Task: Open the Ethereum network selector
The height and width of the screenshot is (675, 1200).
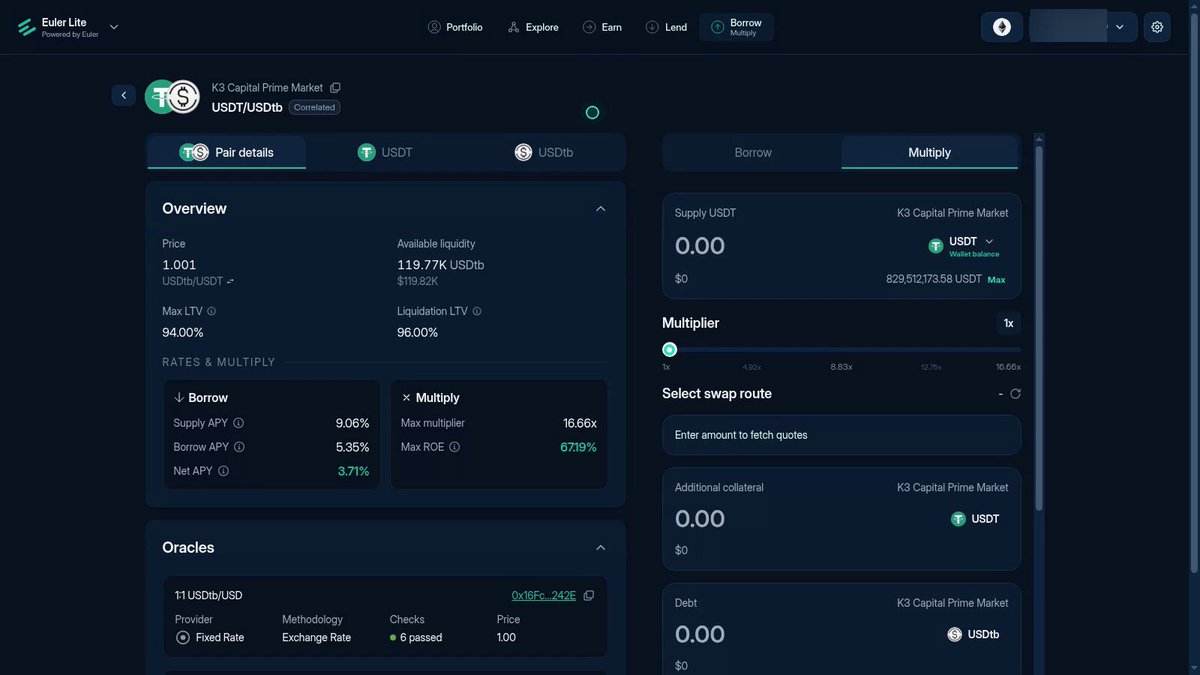Action: click(1002, 27)
